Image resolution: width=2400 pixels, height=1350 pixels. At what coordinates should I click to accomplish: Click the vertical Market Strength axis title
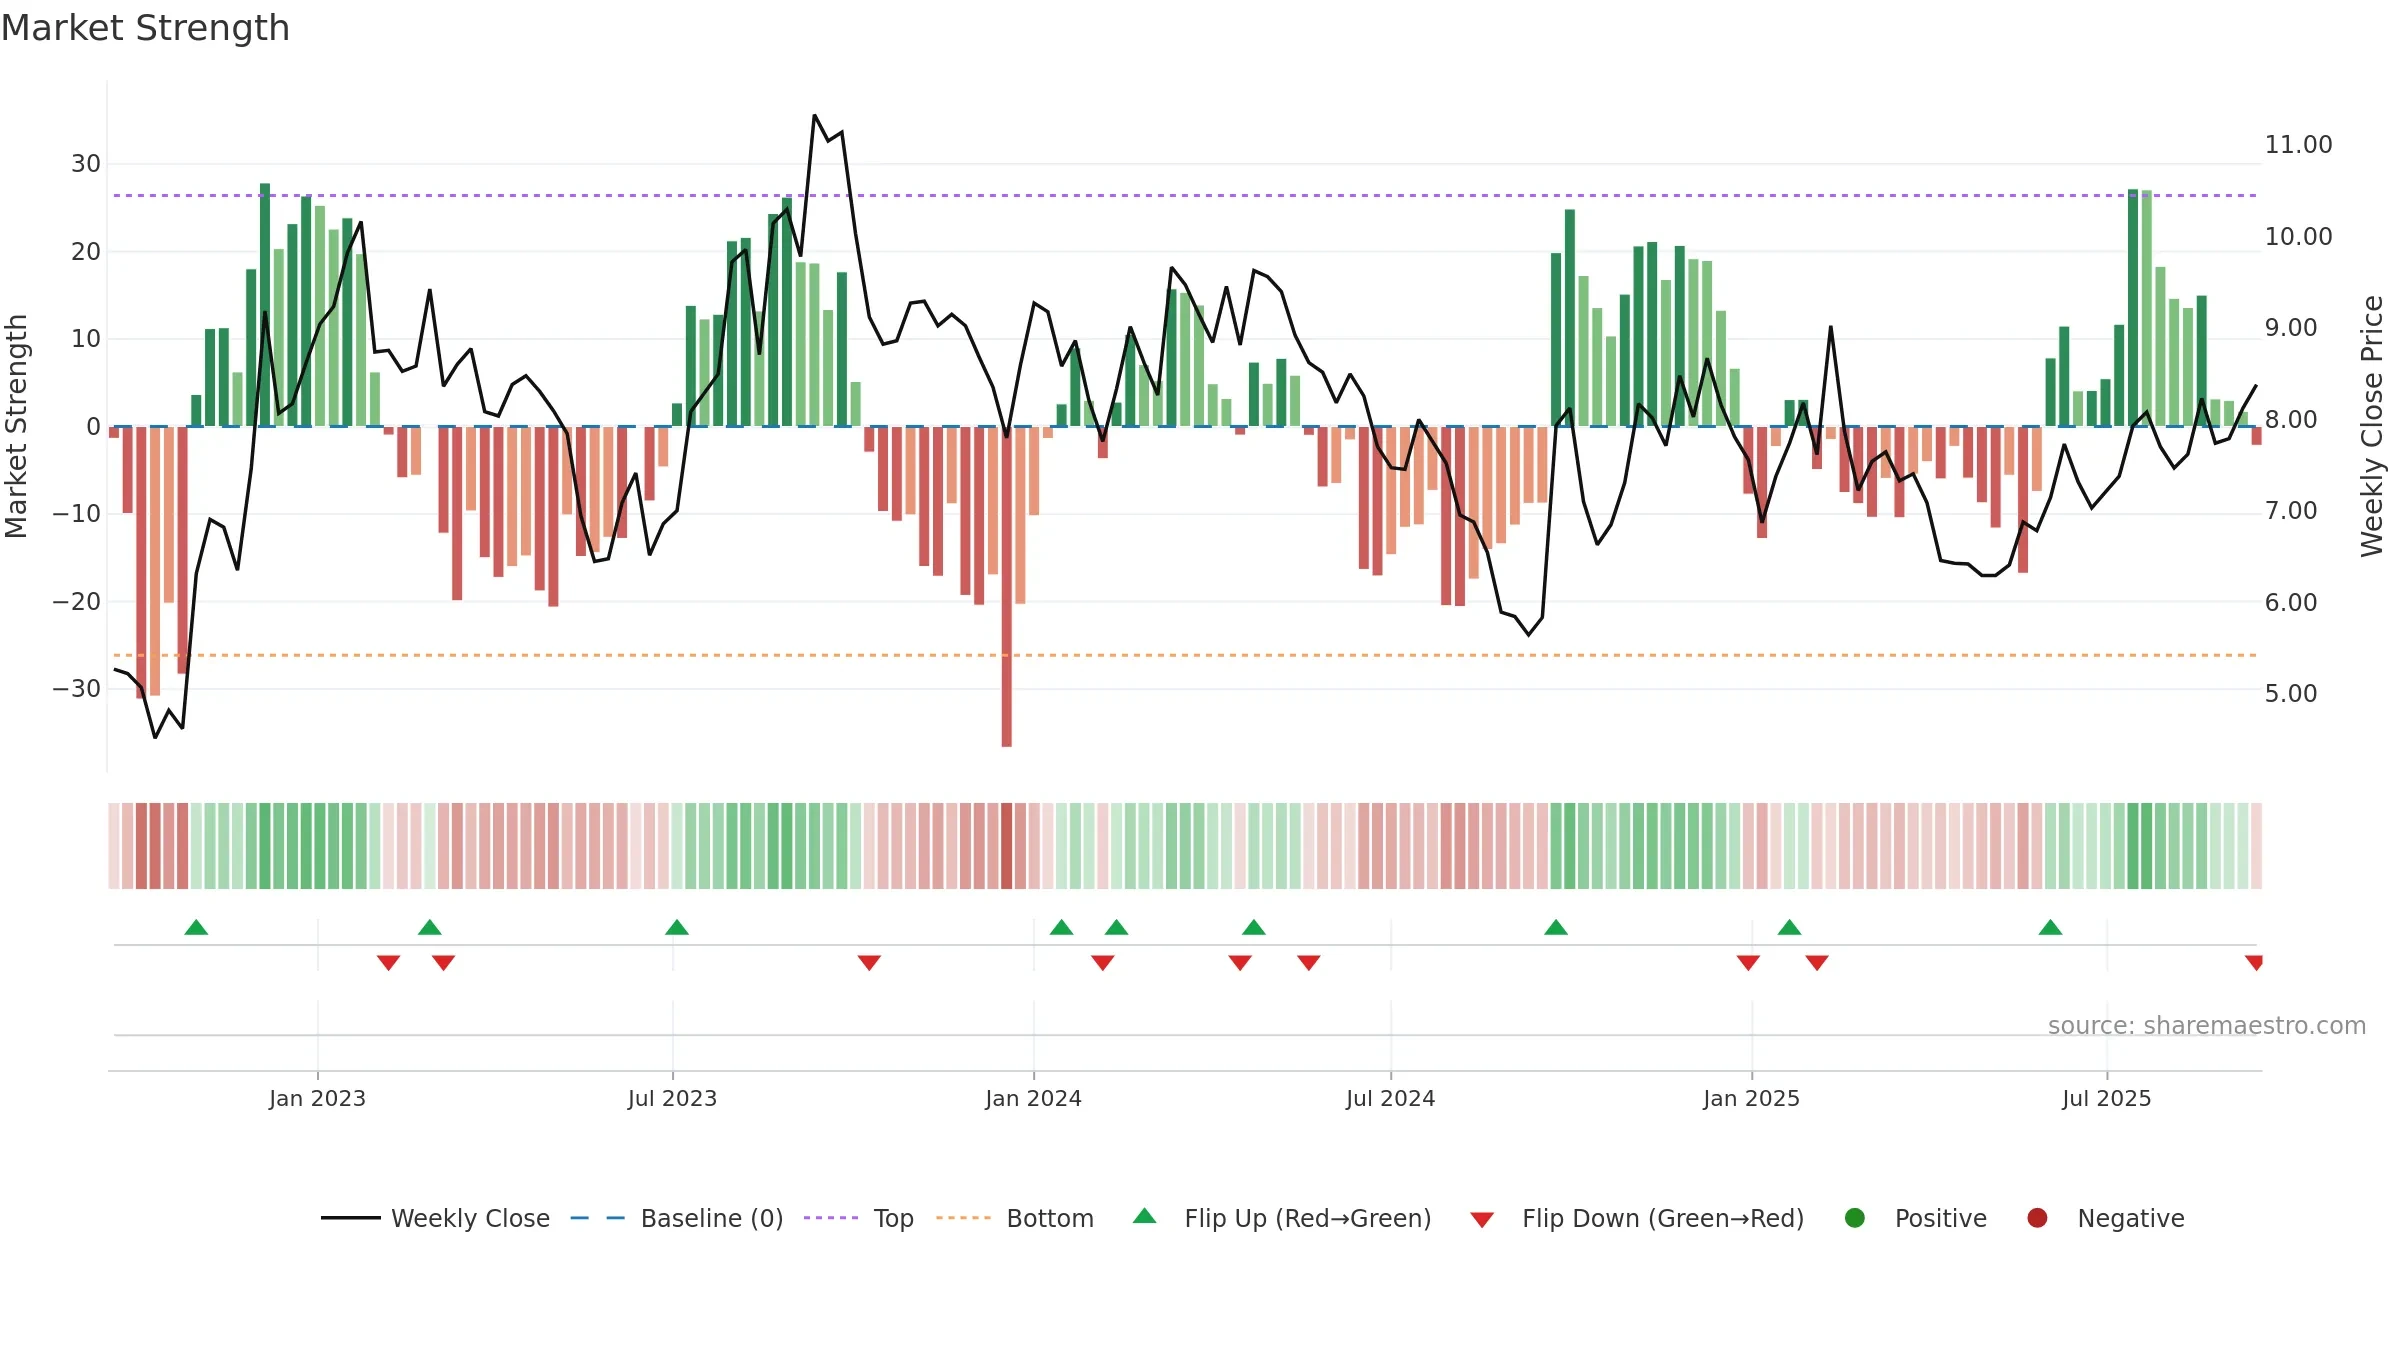[16, 426]
